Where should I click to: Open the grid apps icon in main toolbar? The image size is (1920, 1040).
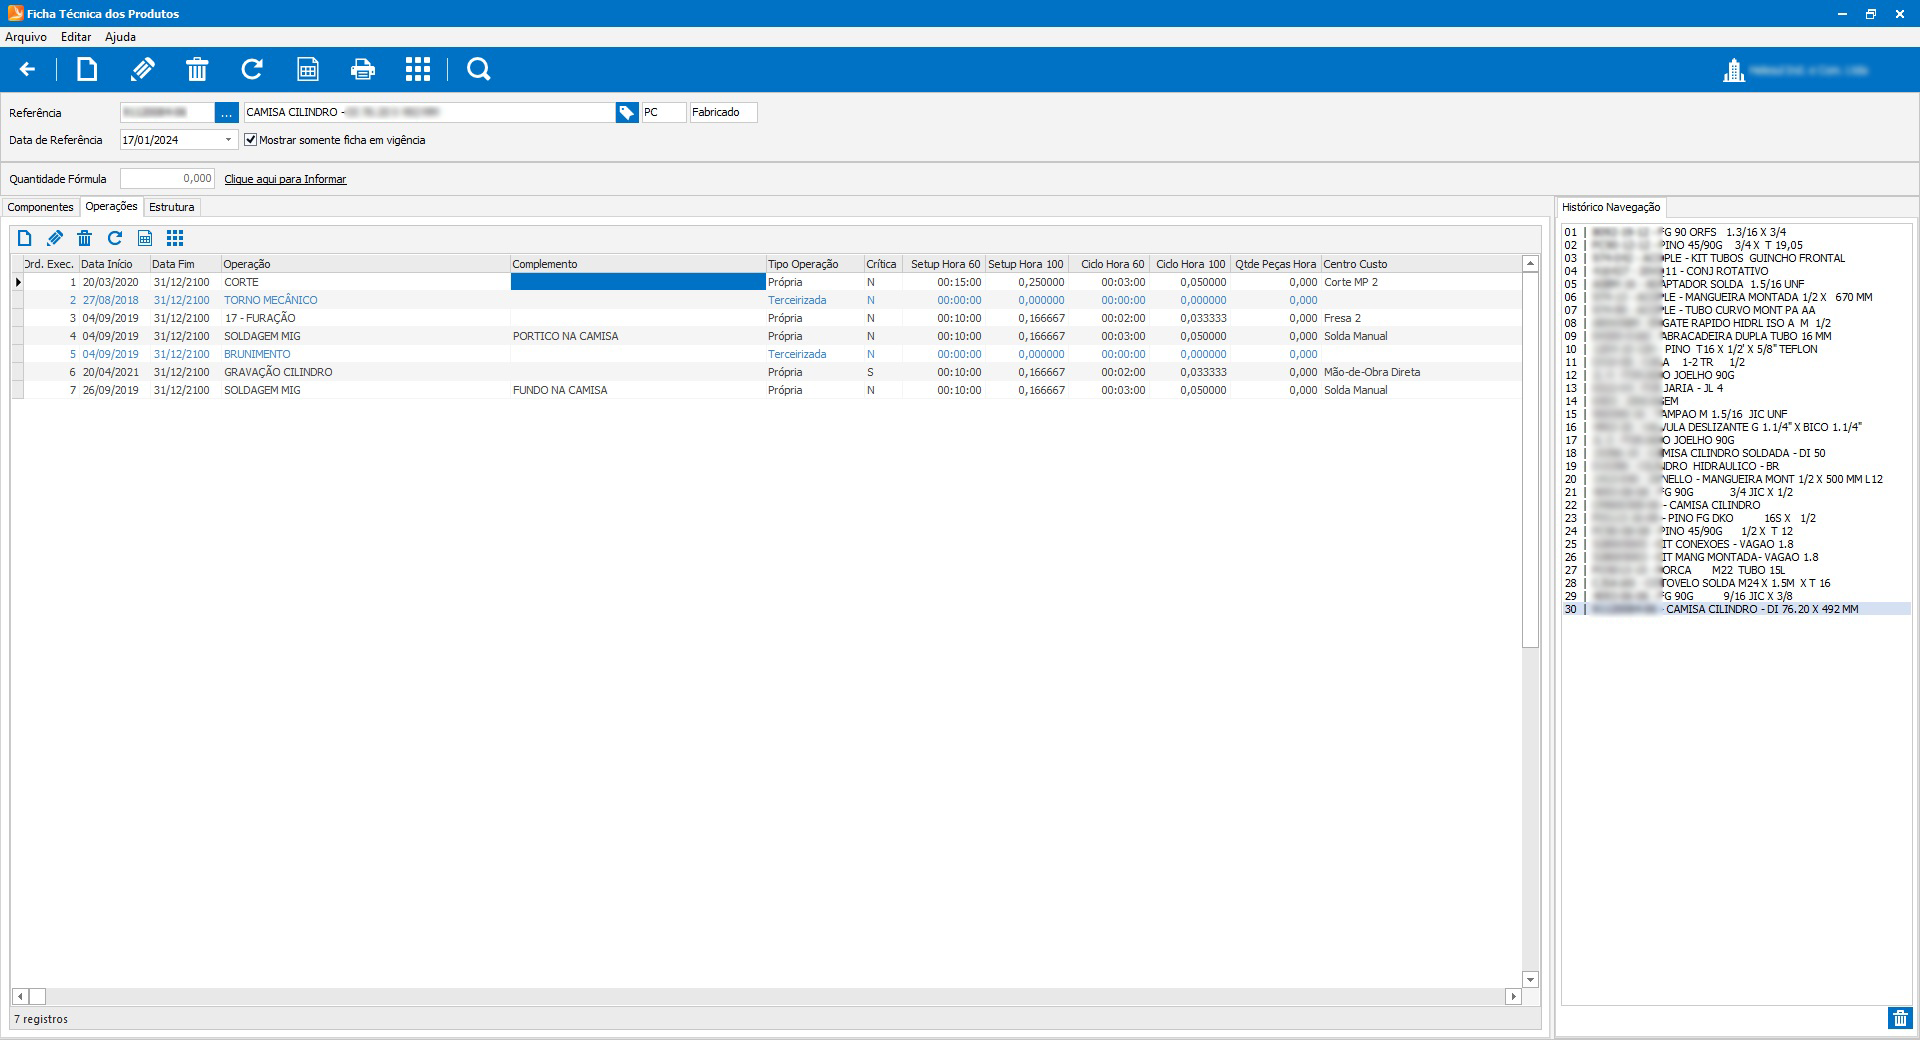(418, 69)
